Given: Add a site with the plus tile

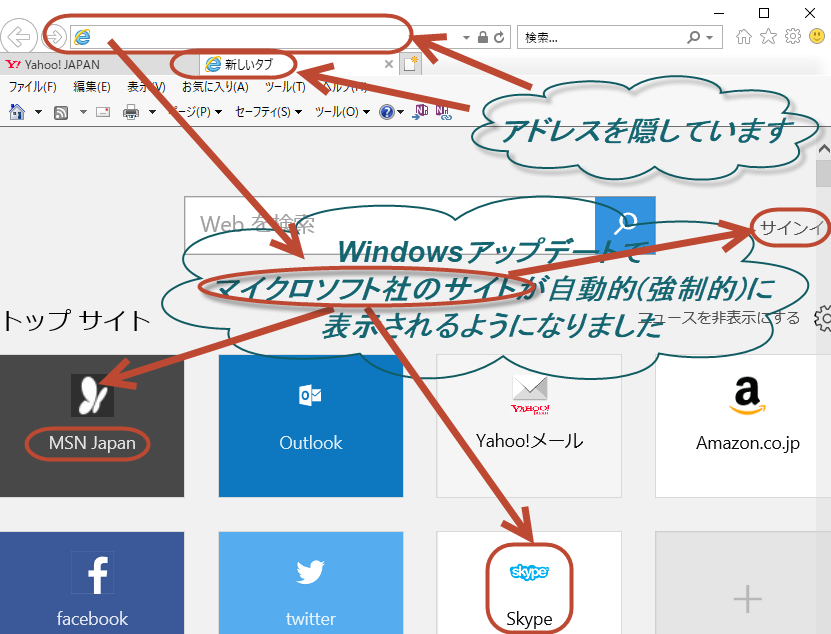Looking at the screenshot, I should tap(743, 583).
